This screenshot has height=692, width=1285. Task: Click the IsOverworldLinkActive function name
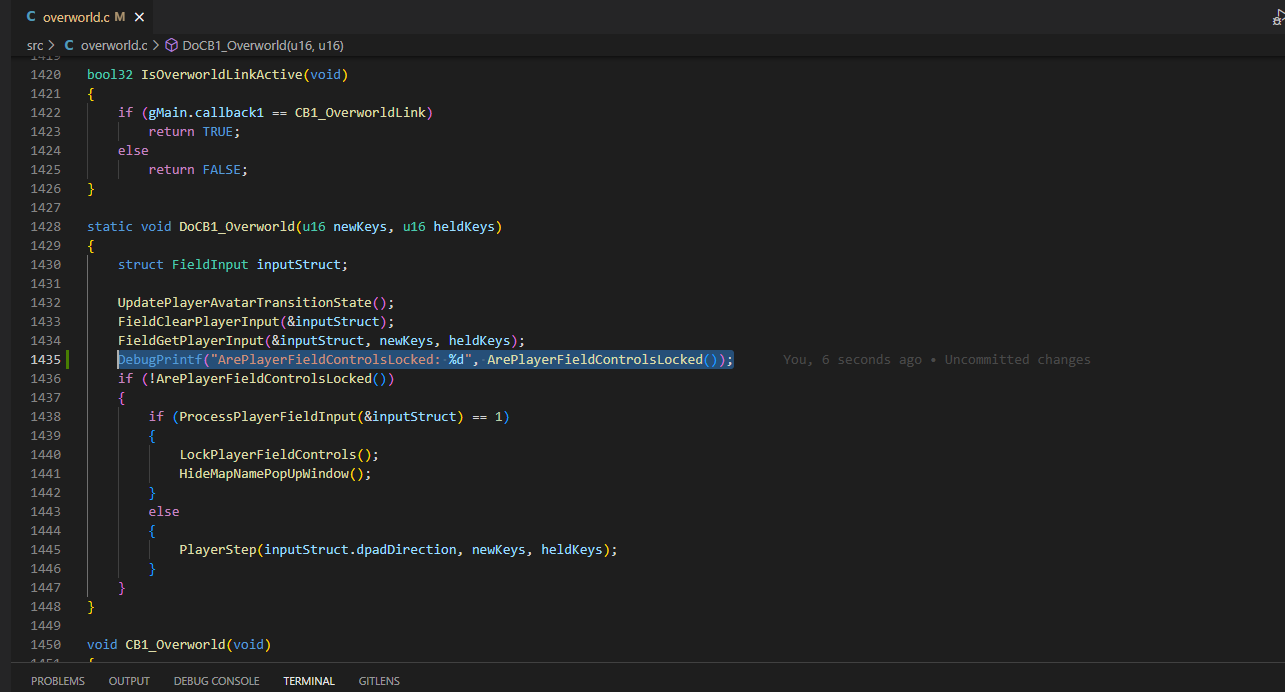(221, 75)
